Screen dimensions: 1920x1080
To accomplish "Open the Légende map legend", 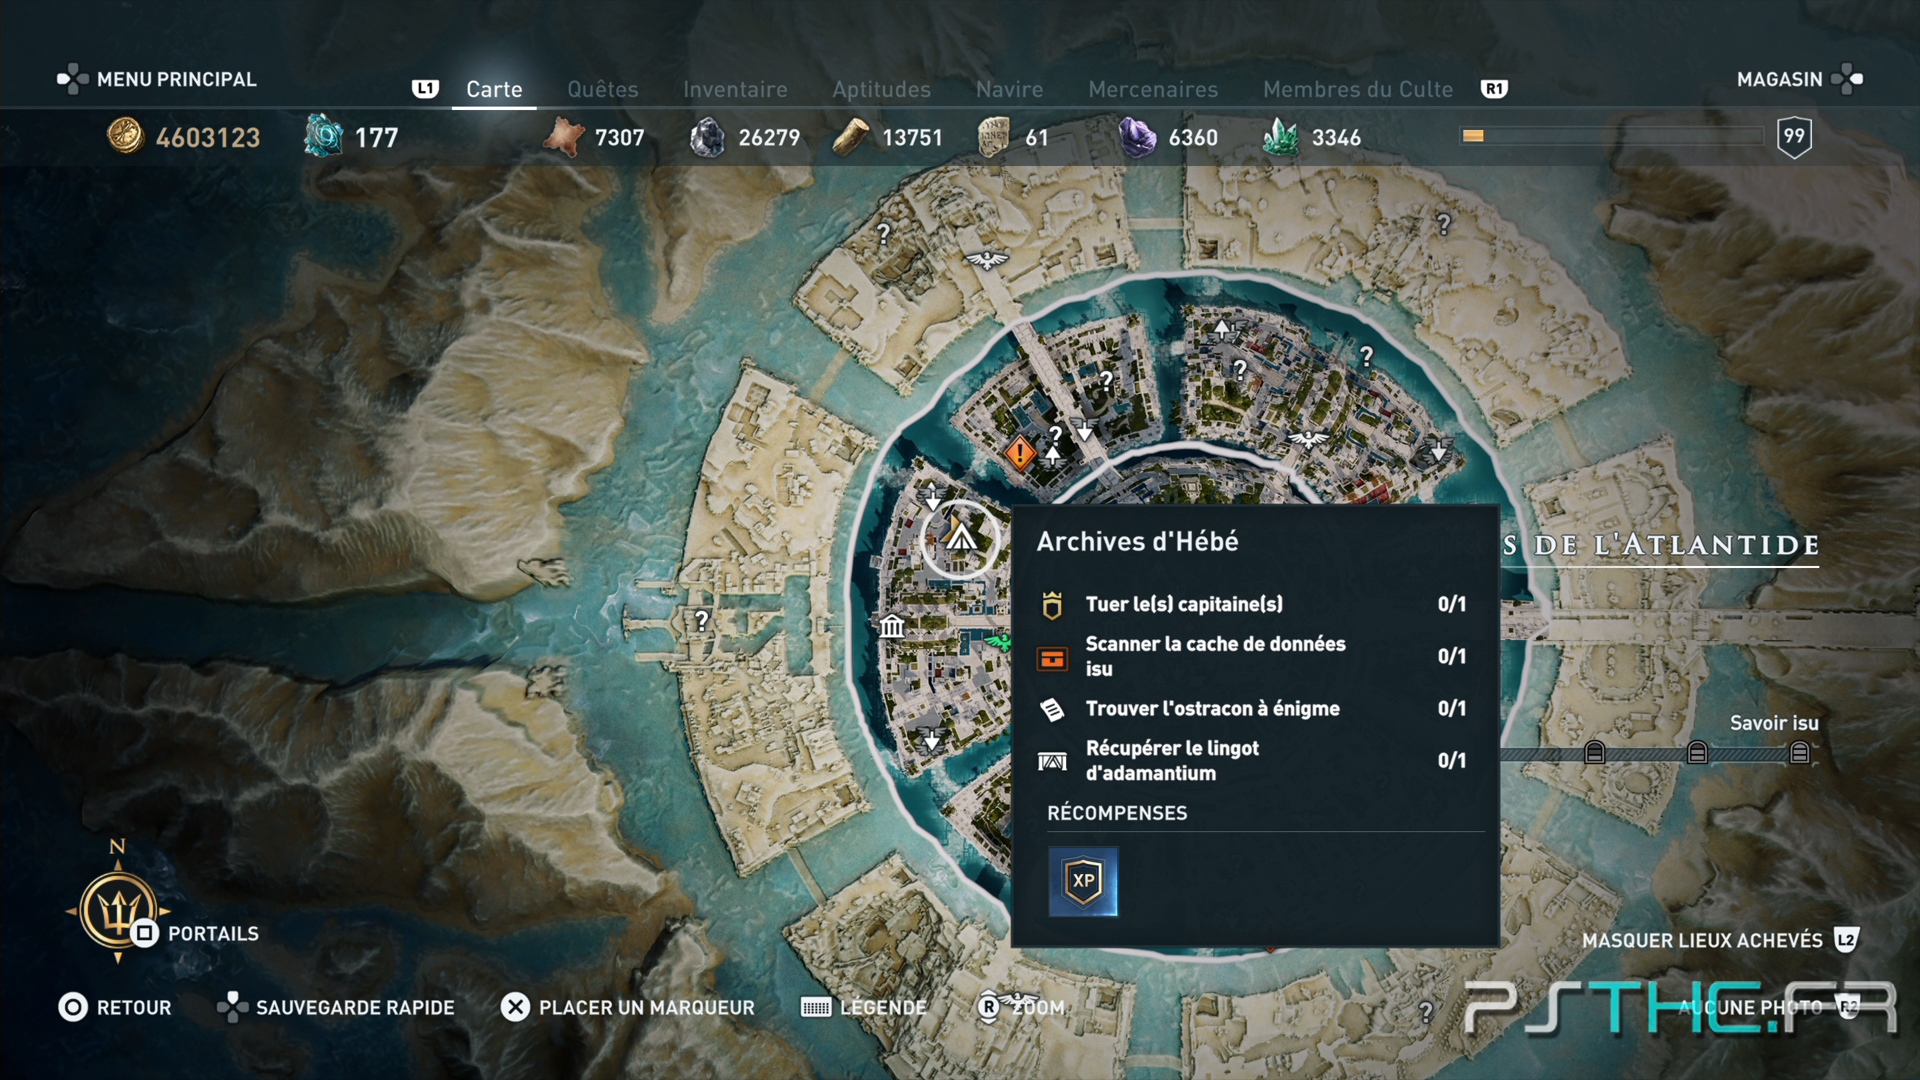I will (864, 1007).
